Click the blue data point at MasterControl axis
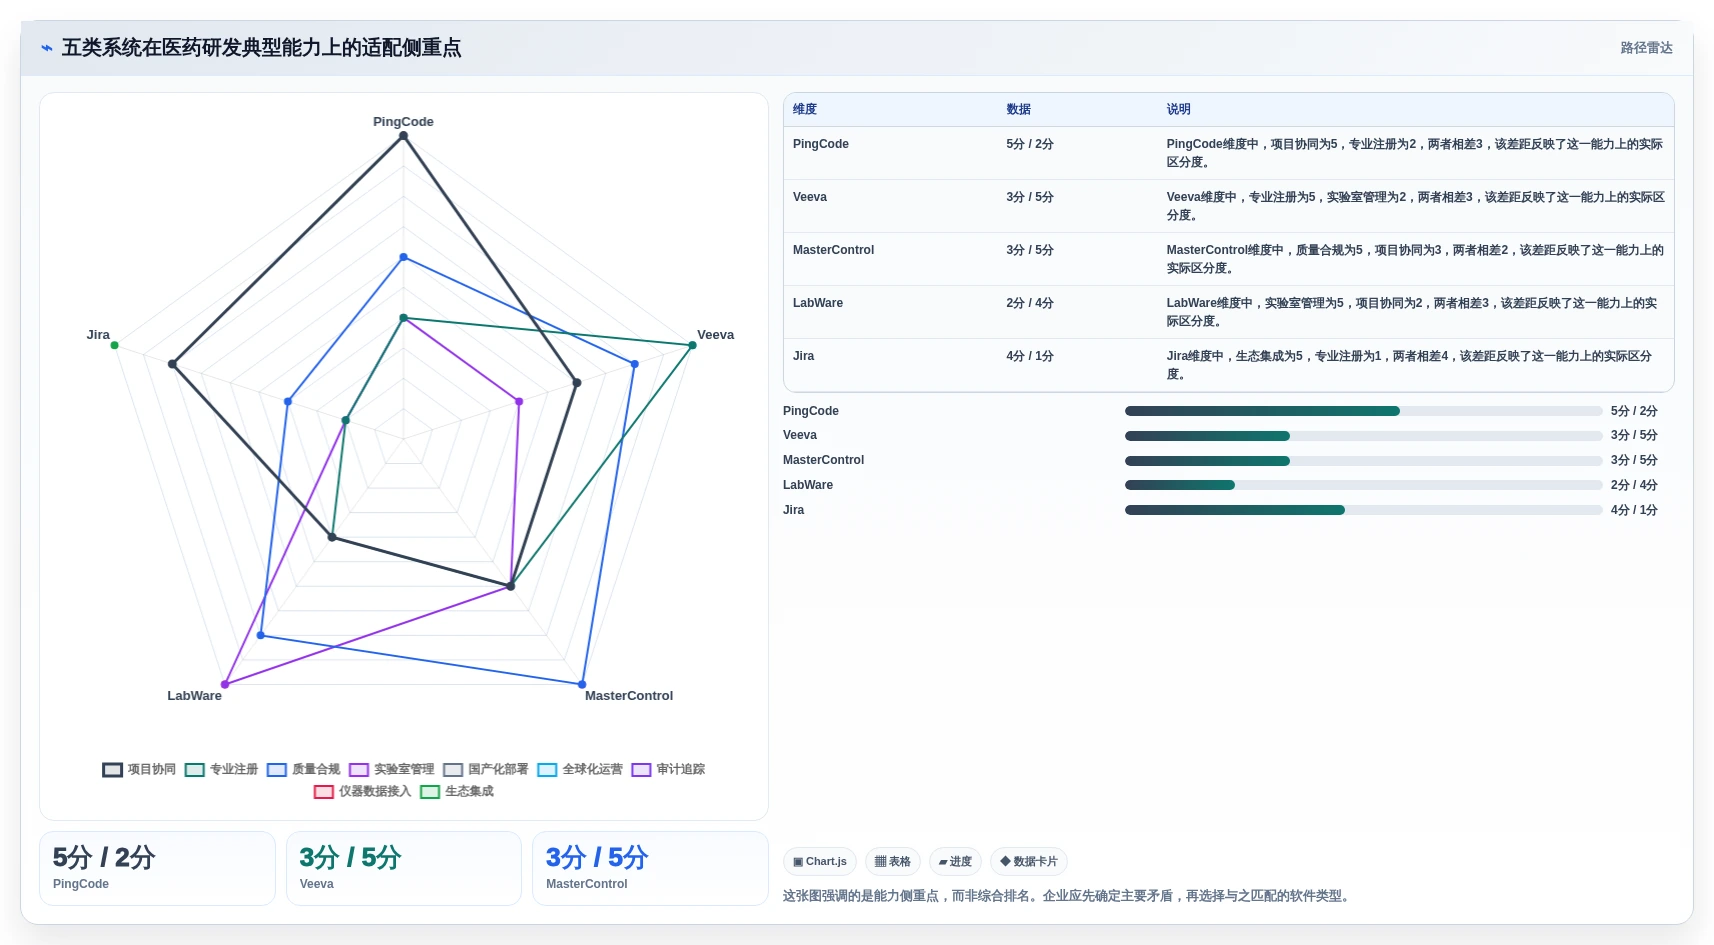 pos(582,685)
